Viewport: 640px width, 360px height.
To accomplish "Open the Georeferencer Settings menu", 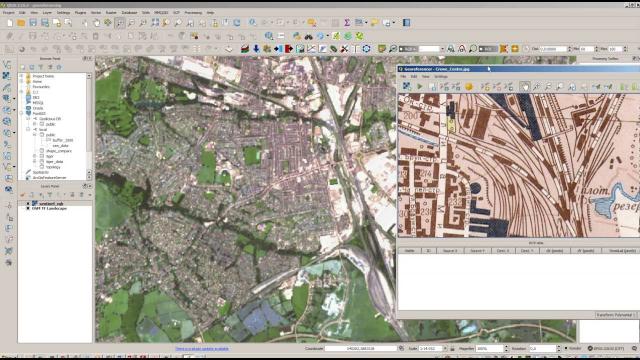I will click(440, 76).
